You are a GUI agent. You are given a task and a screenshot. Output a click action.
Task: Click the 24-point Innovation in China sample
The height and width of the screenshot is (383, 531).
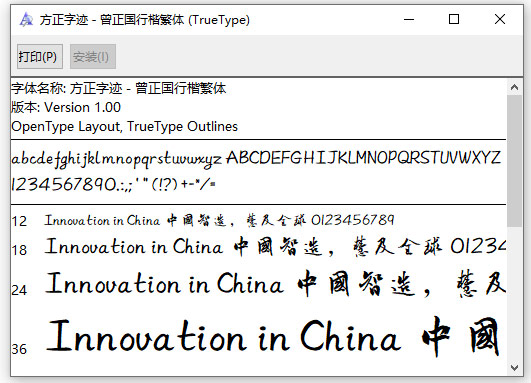click(x=275, y=284)
